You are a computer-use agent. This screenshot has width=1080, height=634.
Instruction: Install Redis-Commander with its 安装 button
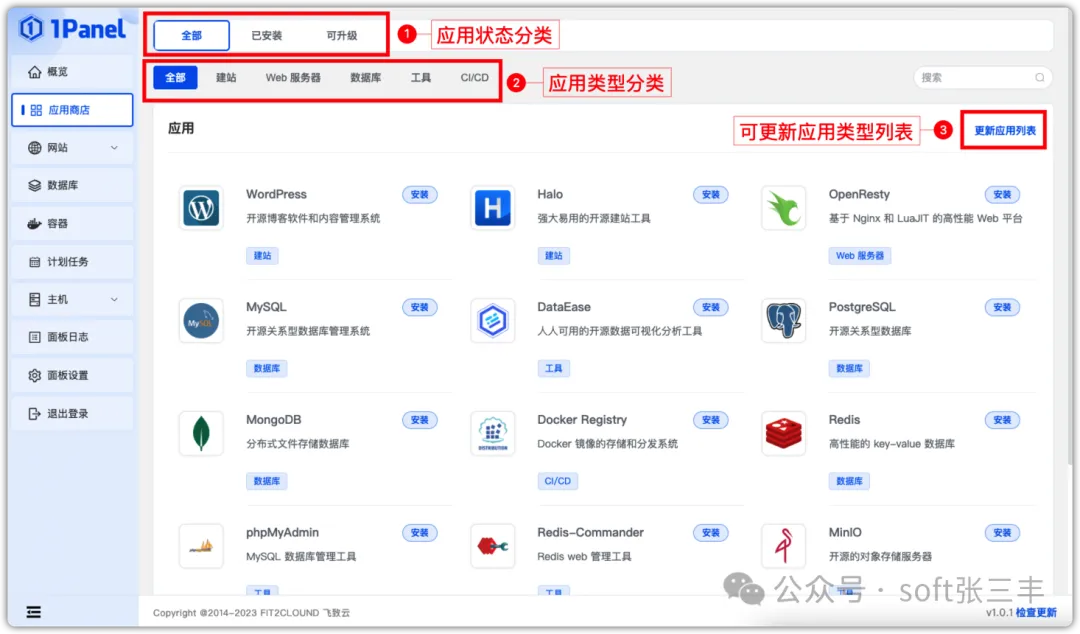[711, 533]
